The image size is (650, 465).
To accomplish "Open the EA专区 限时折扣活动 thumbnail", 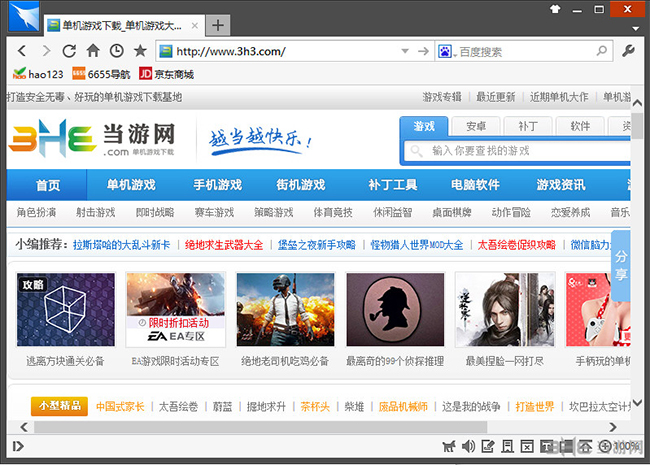I will tap(176, 309).
